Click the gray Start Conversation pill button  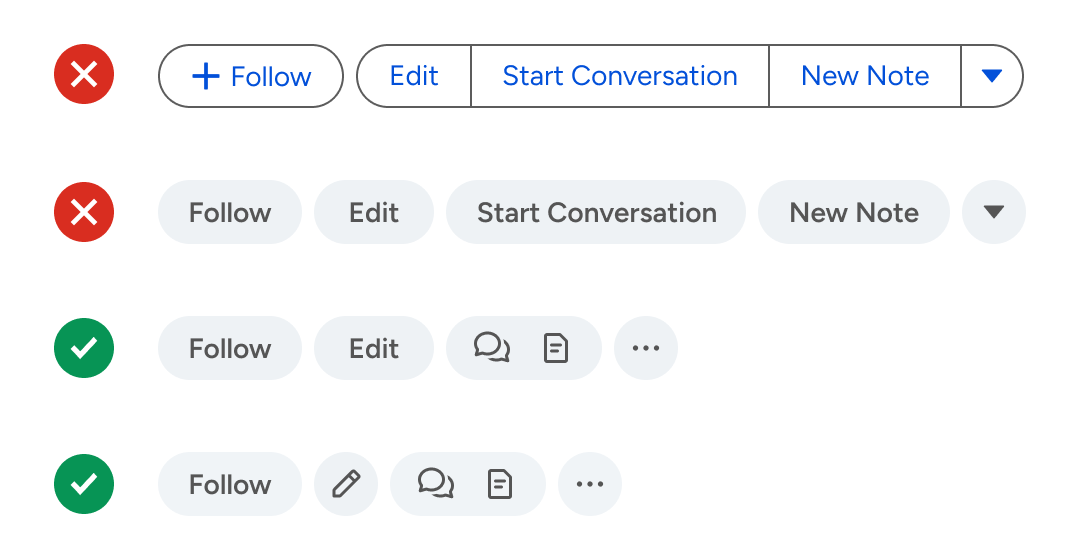[596, 212]
